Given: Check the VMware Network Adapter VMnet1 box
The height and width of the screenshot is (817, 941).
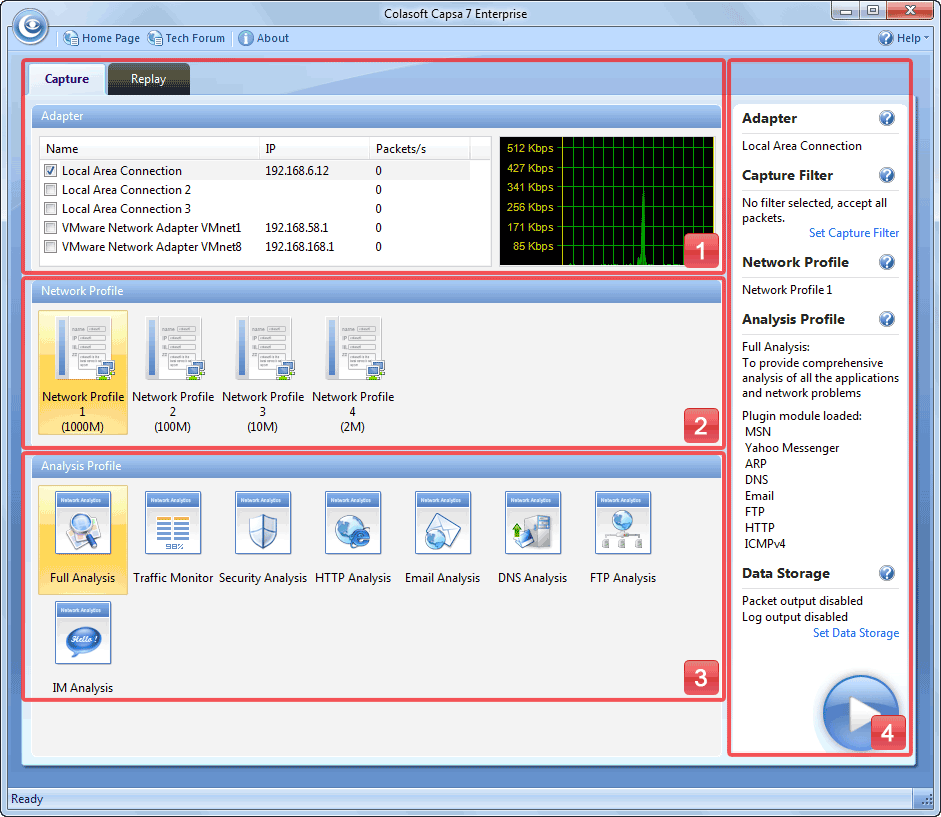Looking at the screenshot, I should pos(51,228).
